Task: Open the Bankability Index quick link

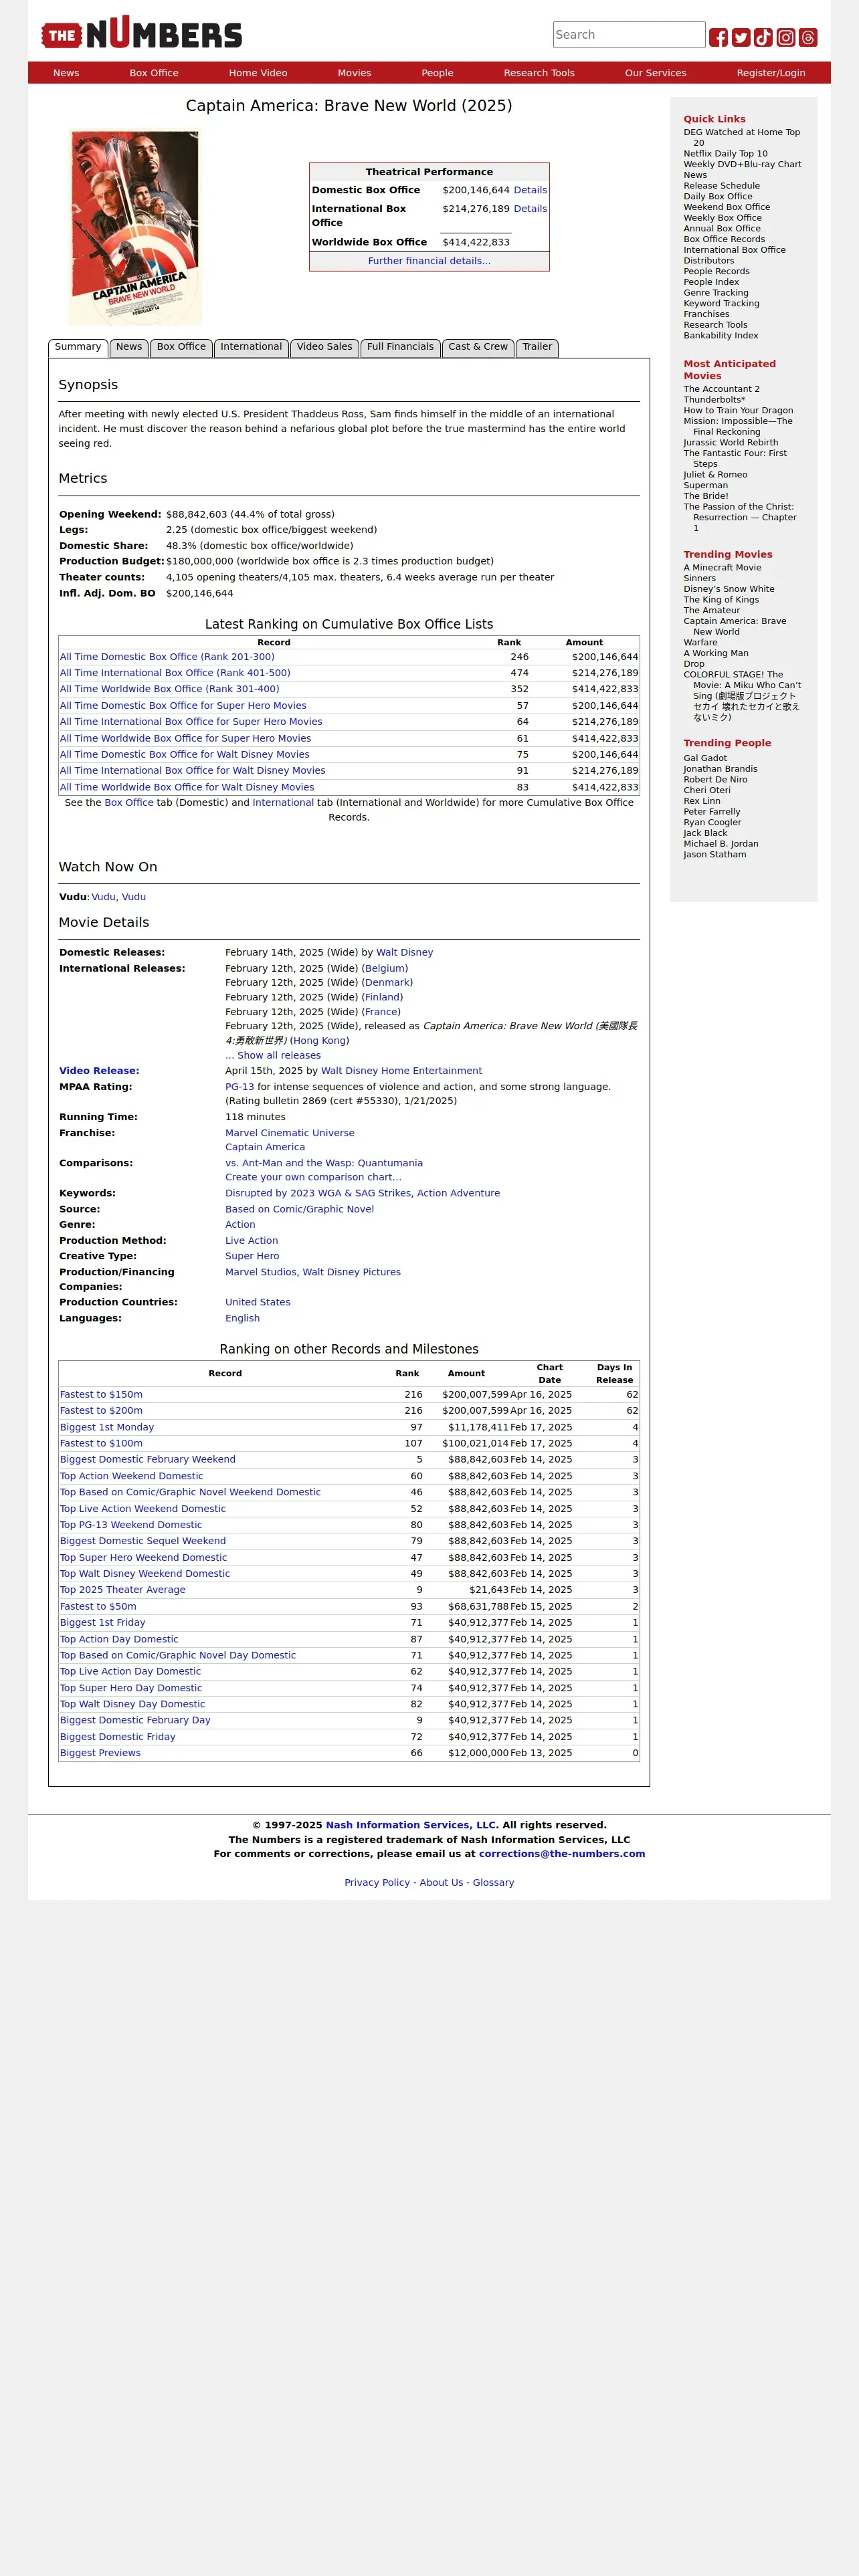Action: (720, 336)
